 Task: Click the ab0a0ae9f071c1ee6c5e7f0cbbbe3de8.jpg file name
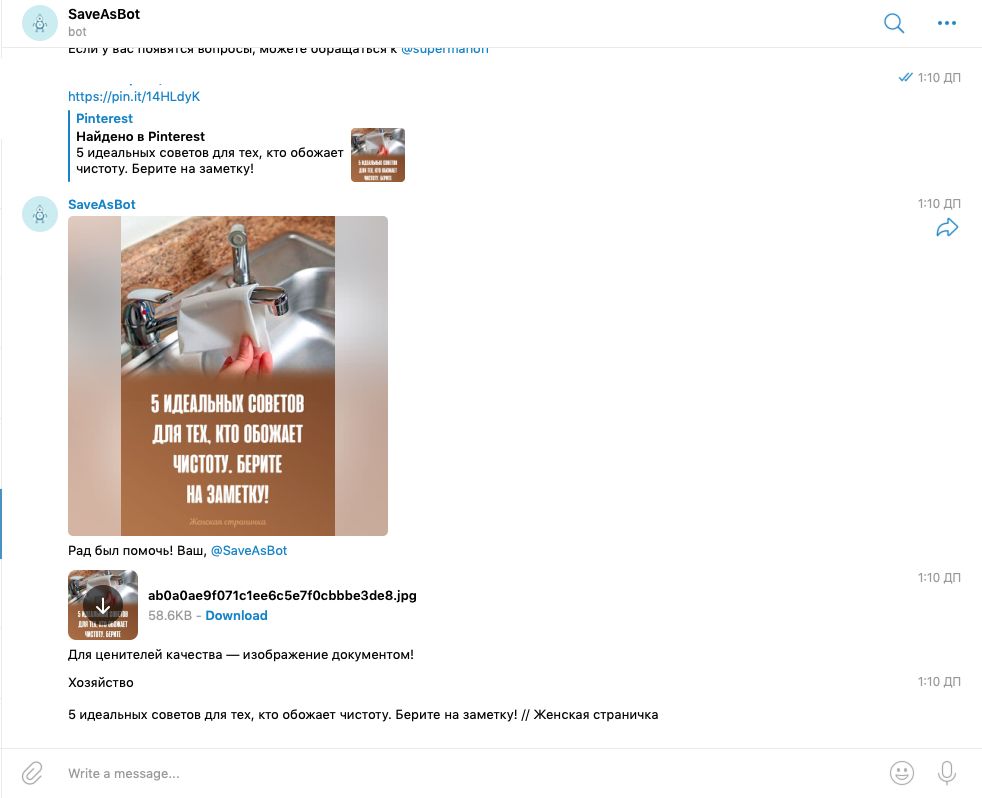282,595
